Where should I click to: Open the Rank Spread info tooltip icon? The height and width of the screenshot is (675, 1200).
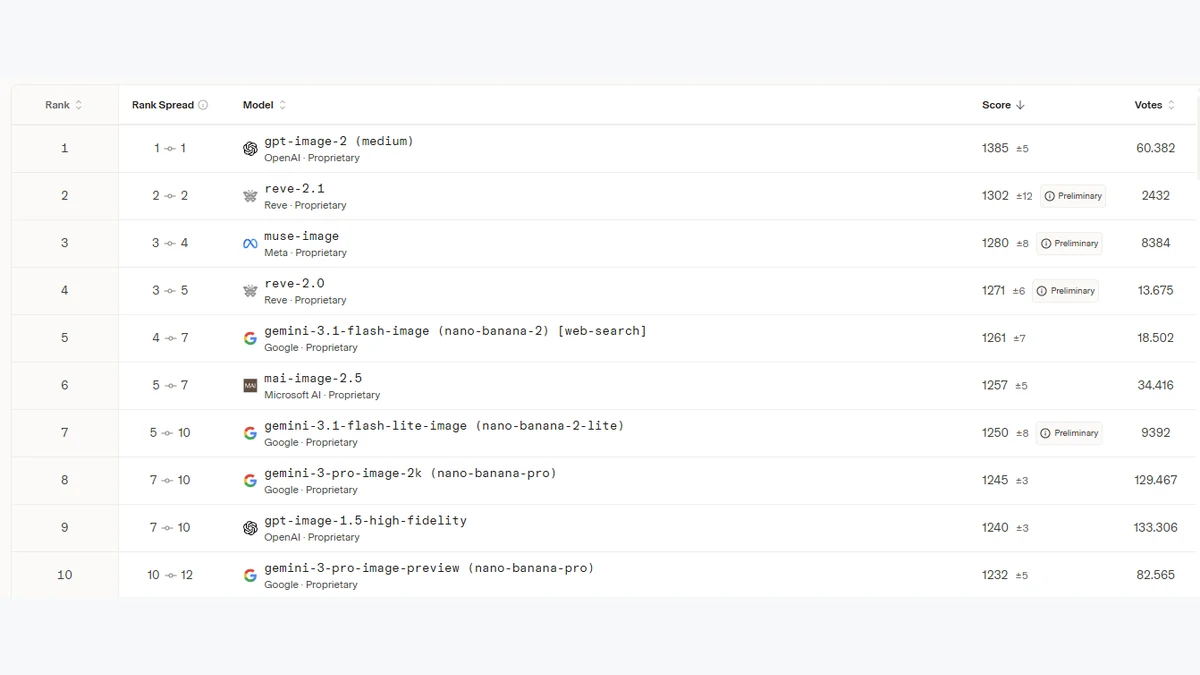203,105
